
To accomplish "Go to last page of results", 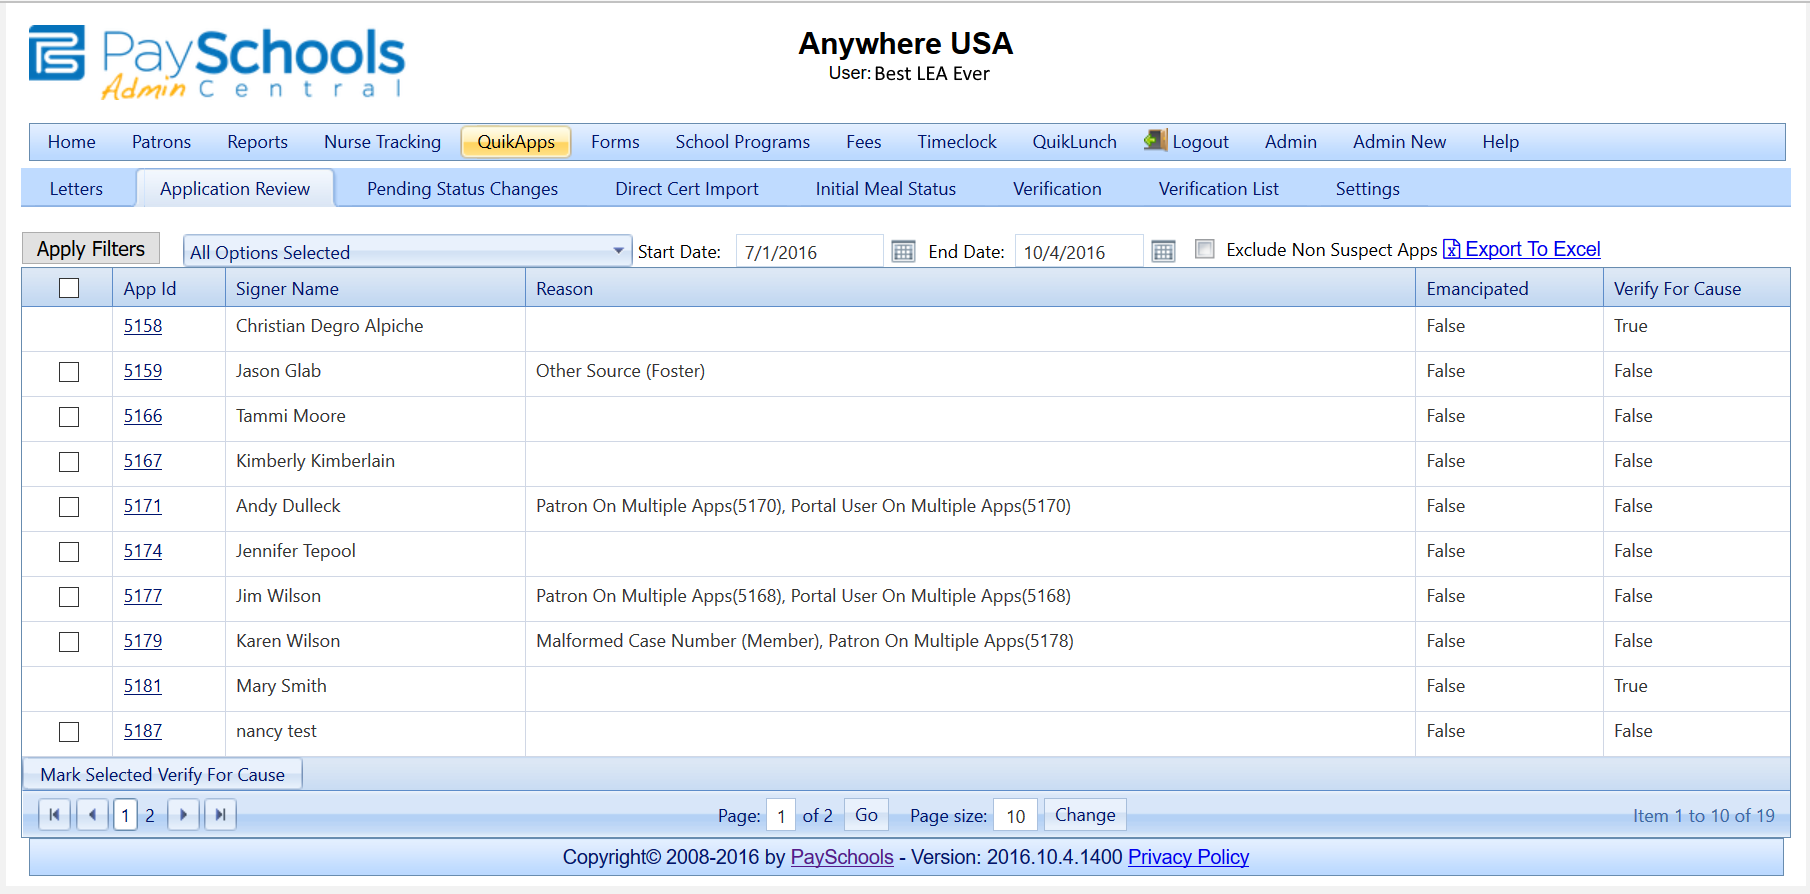I will 220,815.
